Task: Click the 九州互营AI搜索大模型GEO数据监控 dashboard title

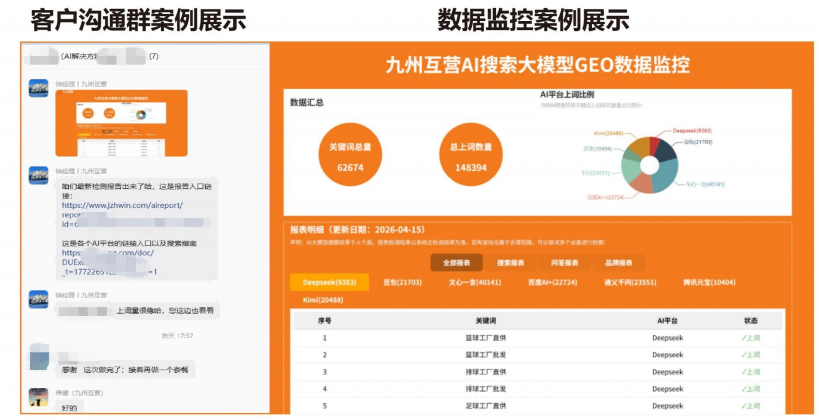Action: click(x=538, y=65)
